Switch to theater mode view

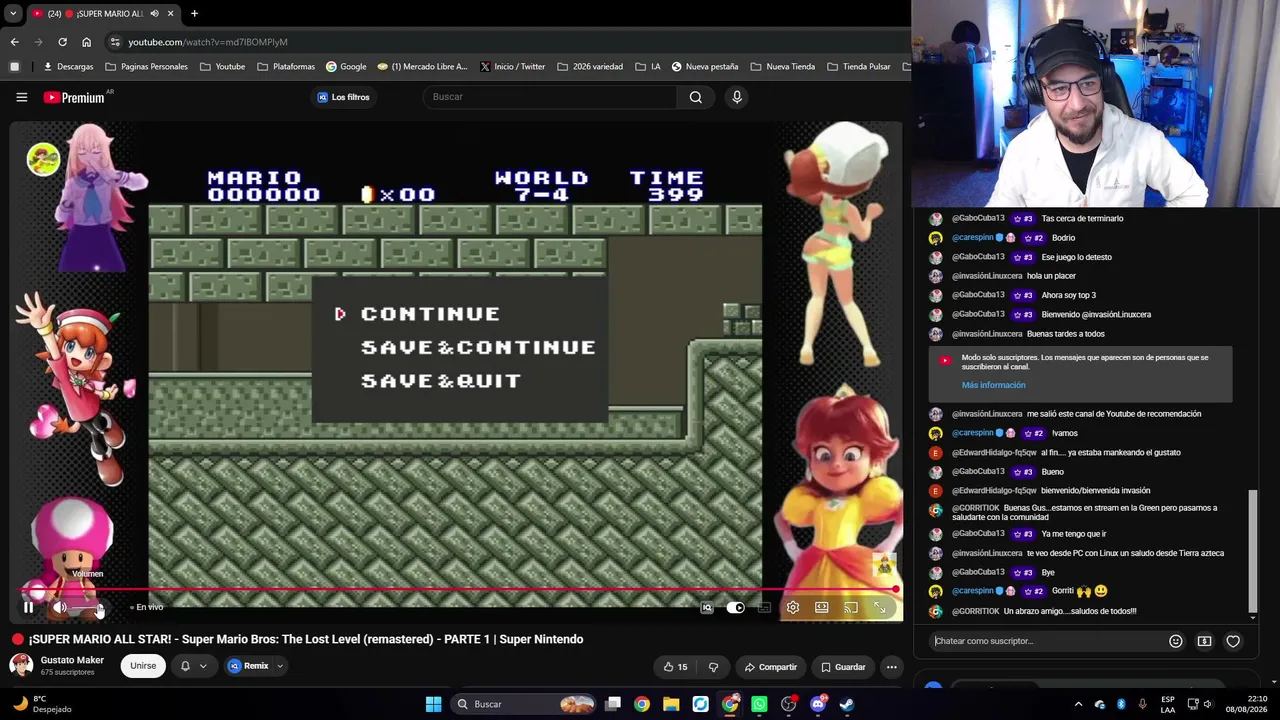822,607
